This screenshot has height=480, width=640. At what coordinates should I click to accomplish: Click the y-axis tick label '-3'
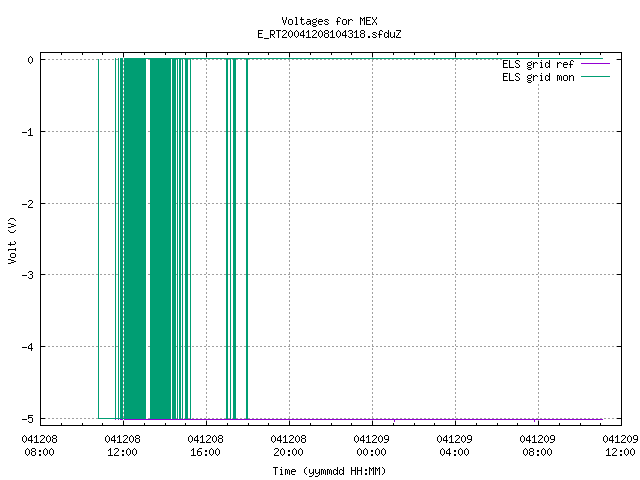[28, 275]
